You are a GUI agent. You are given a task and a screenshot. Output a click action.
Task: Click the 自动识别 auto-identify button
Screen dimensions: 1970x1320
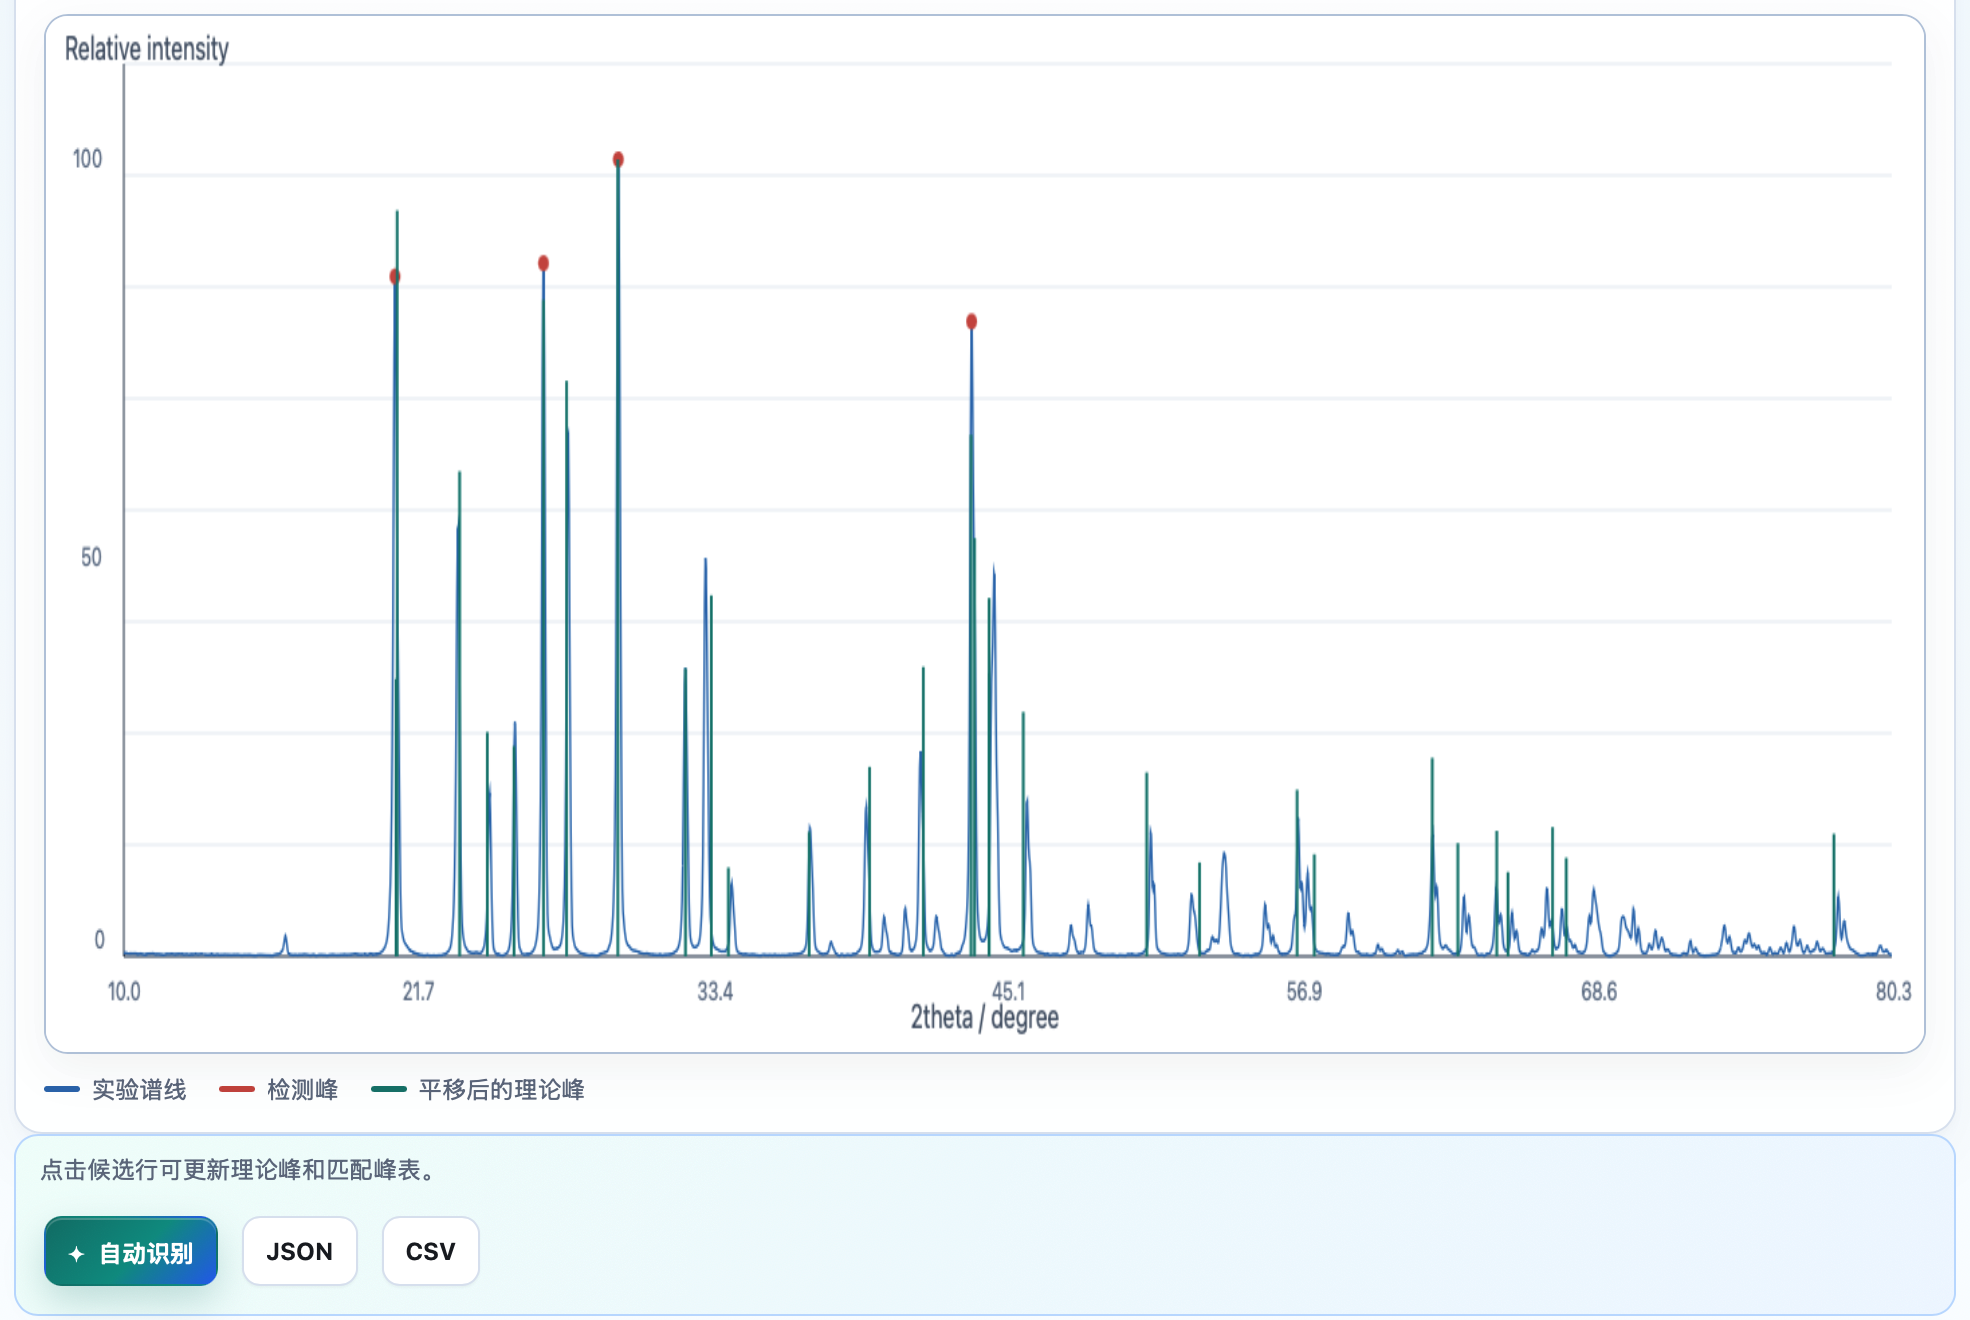point(131,1251)
